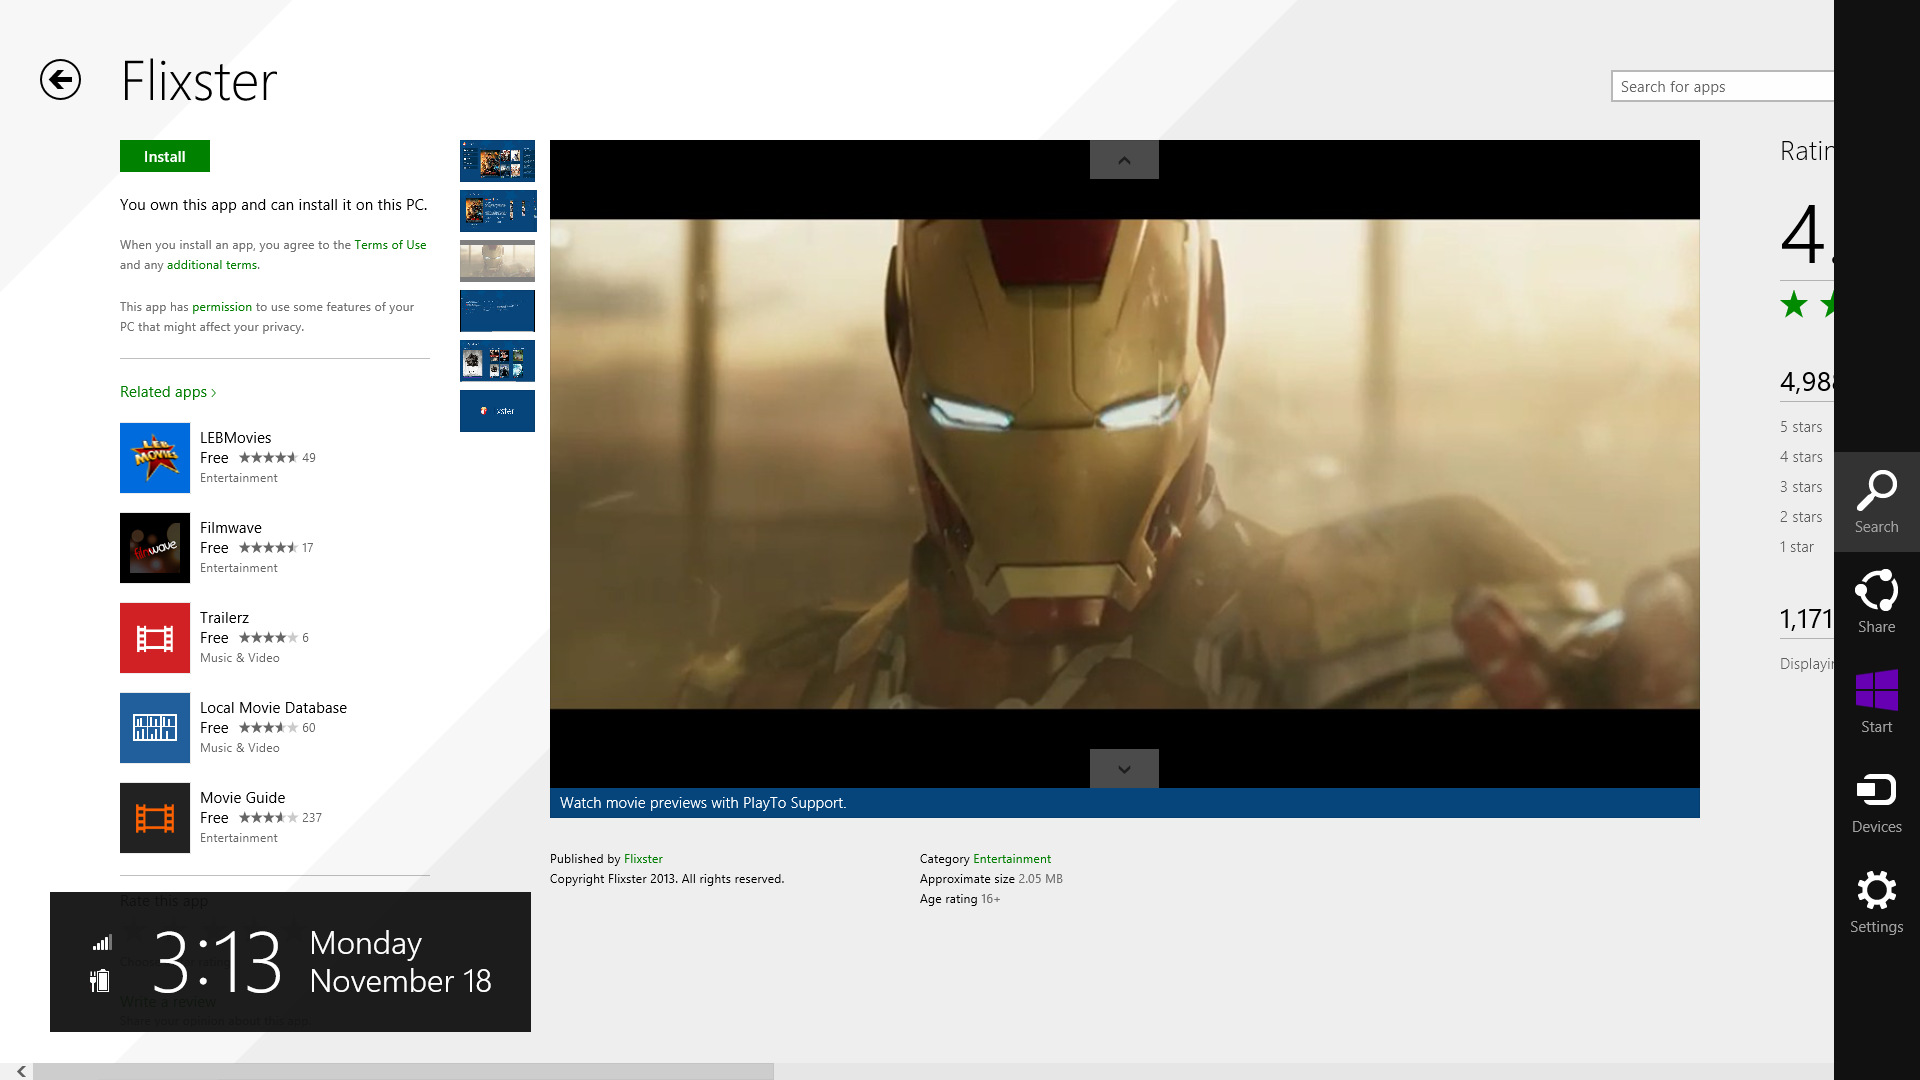Show previous screenshot with up chevron
1920x1080 pixels.
pyautogui.click(x=1124, y=160)
